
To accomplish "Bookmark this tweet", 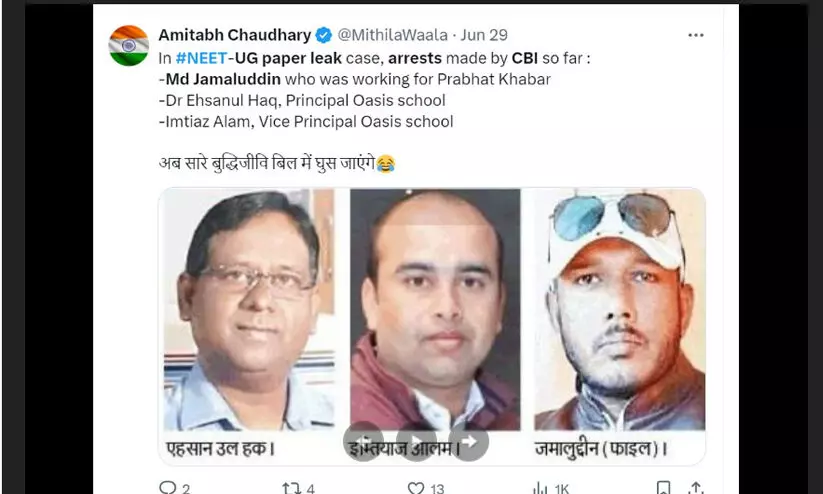I will [663, 488].
